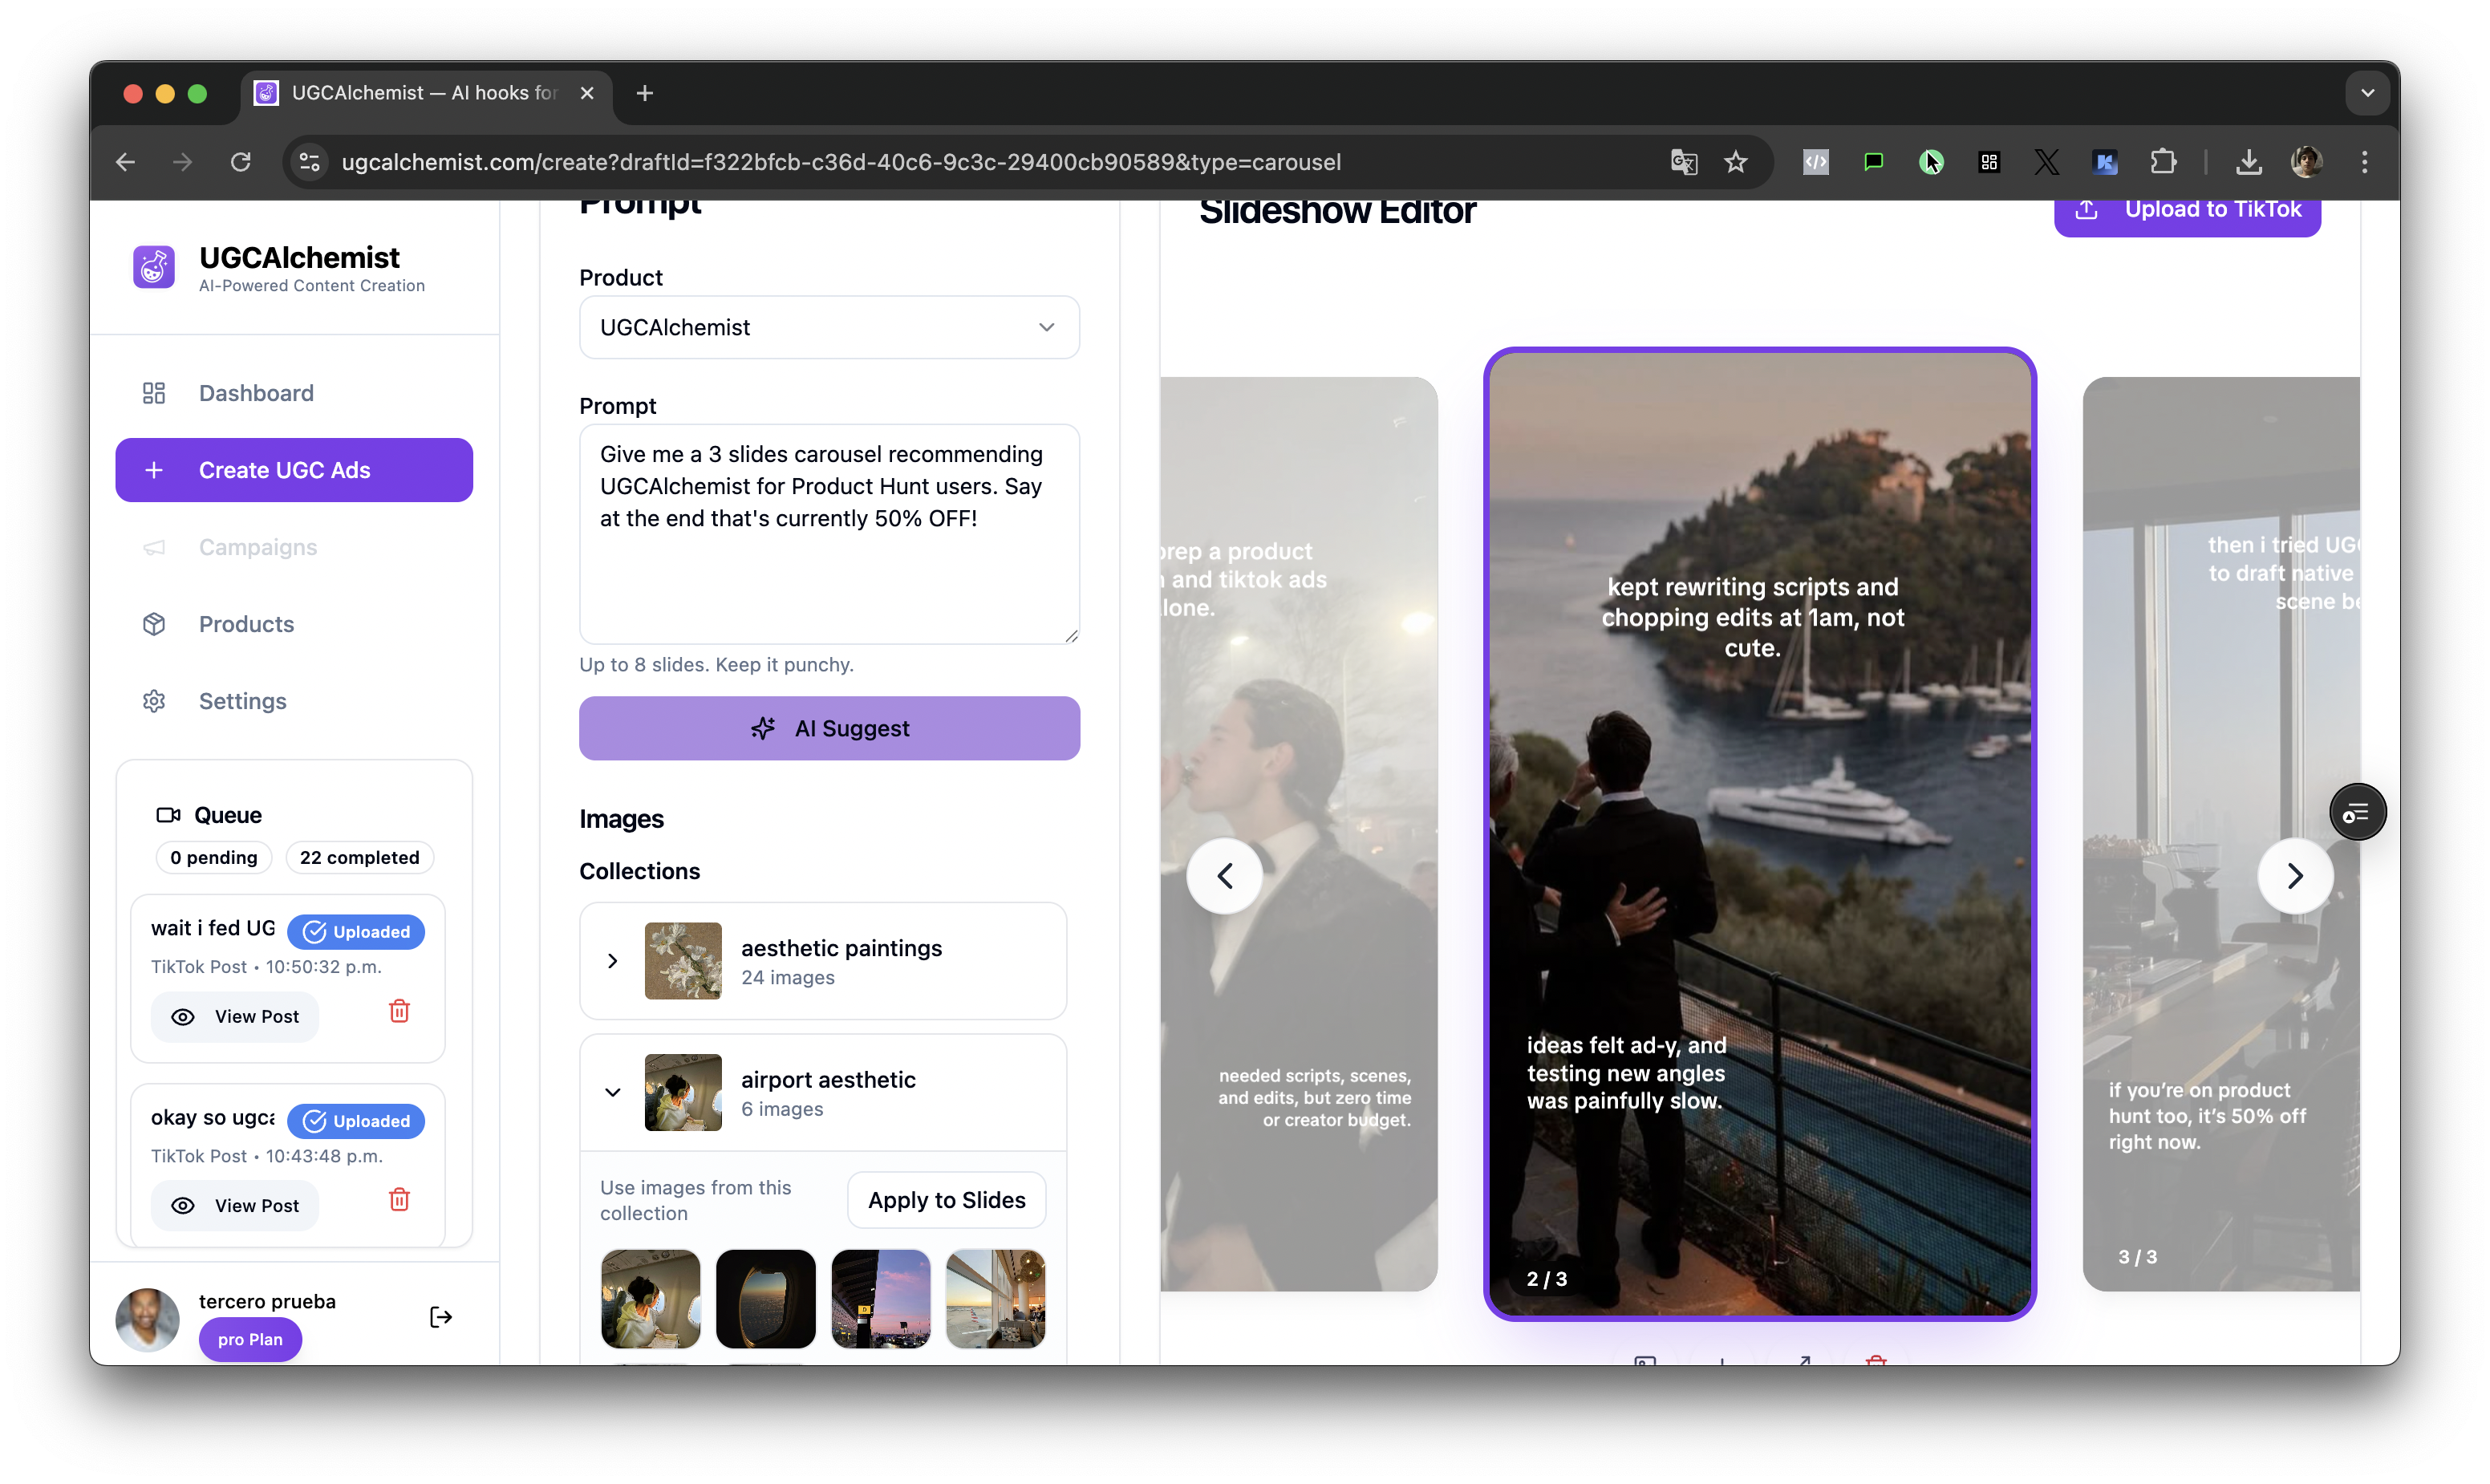This screenshot has width=2490, height=1484.
Task: Reload the page with refresh icon
Action: tap(241, 162)
